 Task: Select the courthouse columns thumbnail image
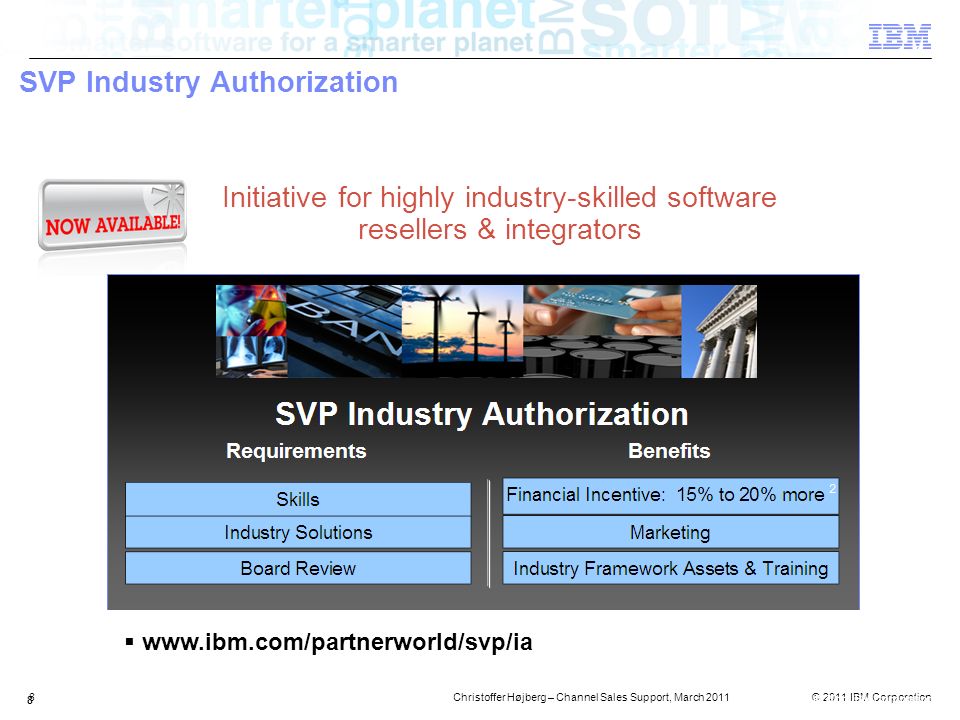click(x=719, y=331)
